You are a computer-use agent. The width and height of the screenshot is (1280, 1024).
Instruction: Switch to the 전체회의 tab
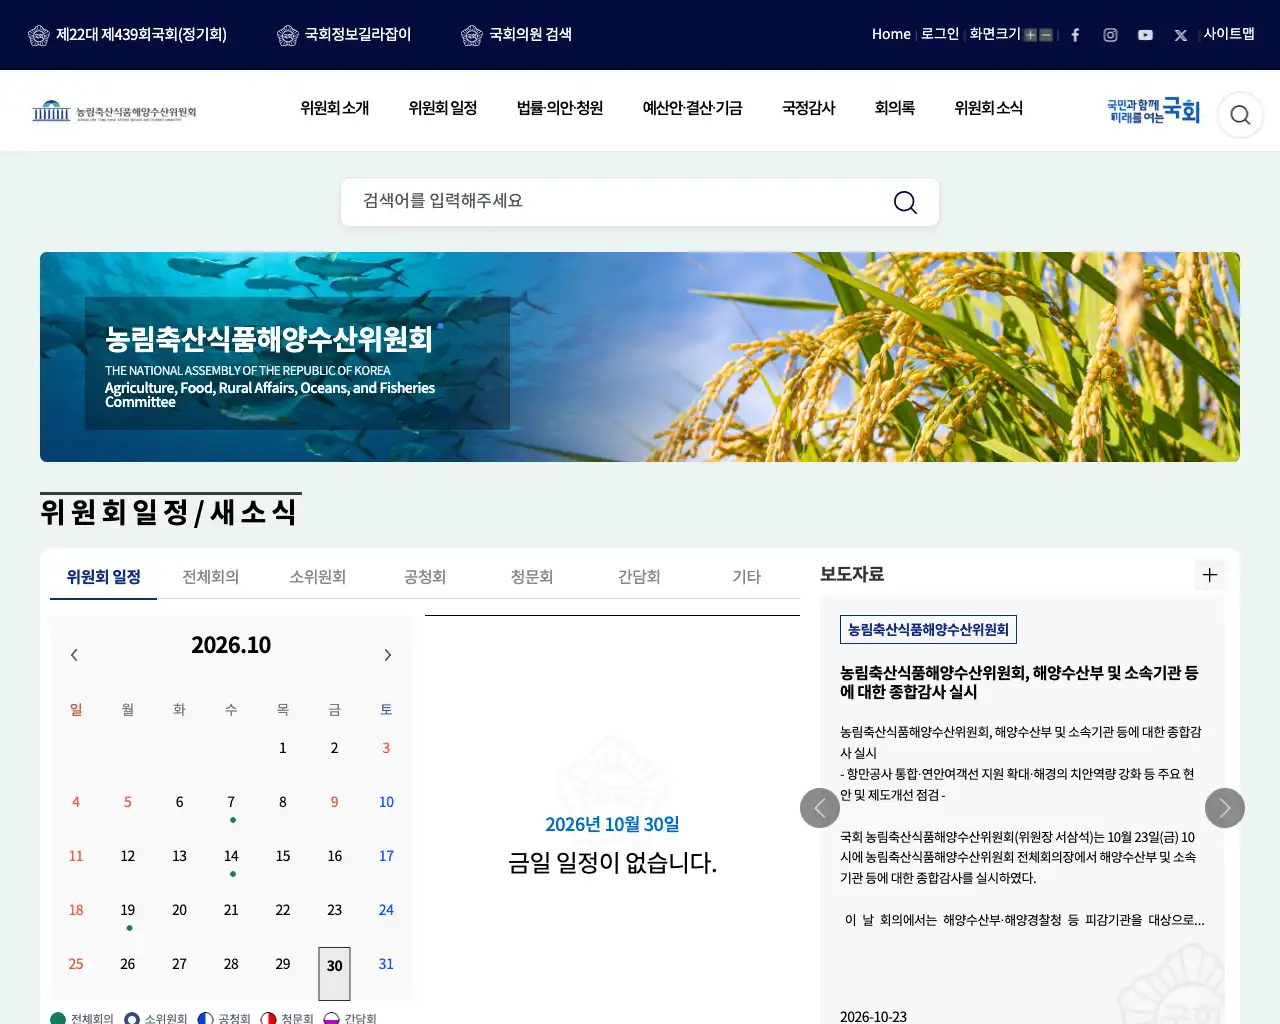[211, 577]
